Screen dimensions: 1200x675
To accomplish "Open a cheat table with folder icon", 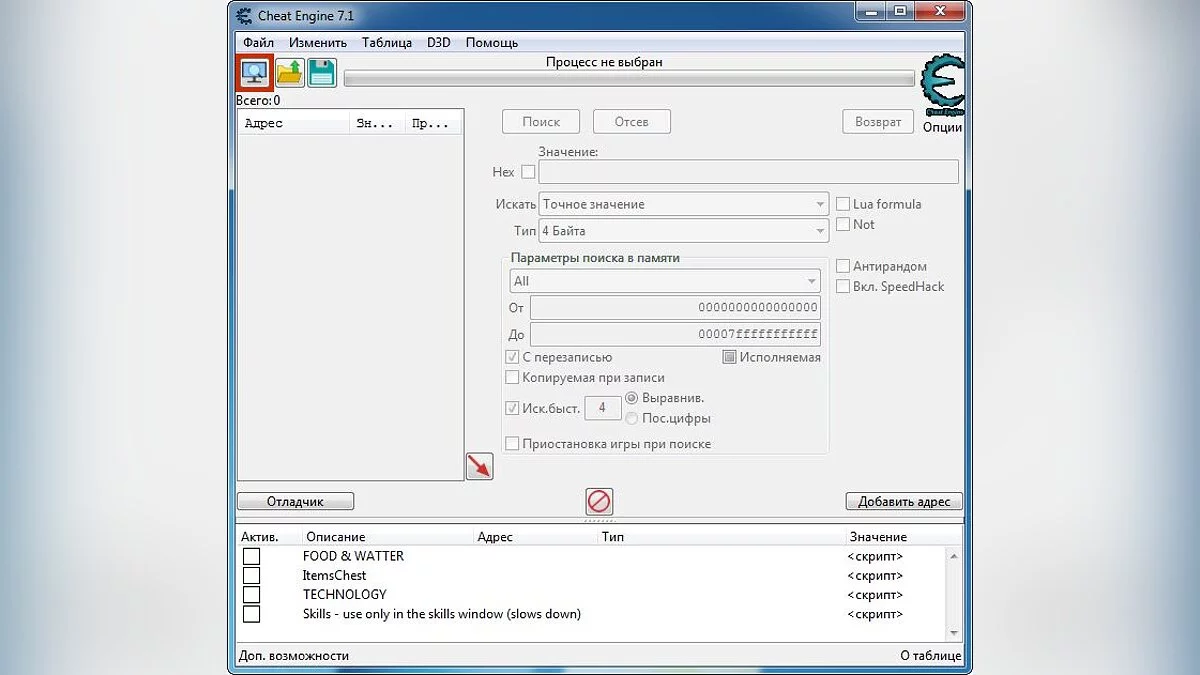I will (x=290, y=72).
